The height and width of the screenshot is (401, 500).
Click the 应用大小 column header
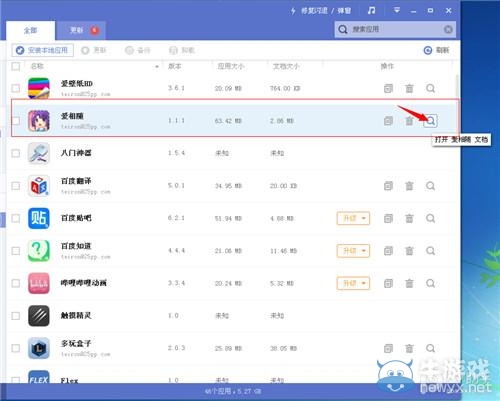231,66
